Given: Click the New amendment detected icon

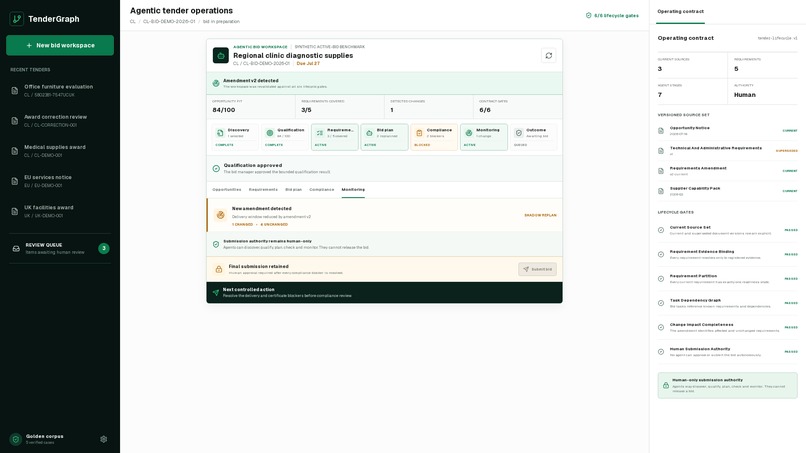Looking at the screenshot, I should (221, 215).
